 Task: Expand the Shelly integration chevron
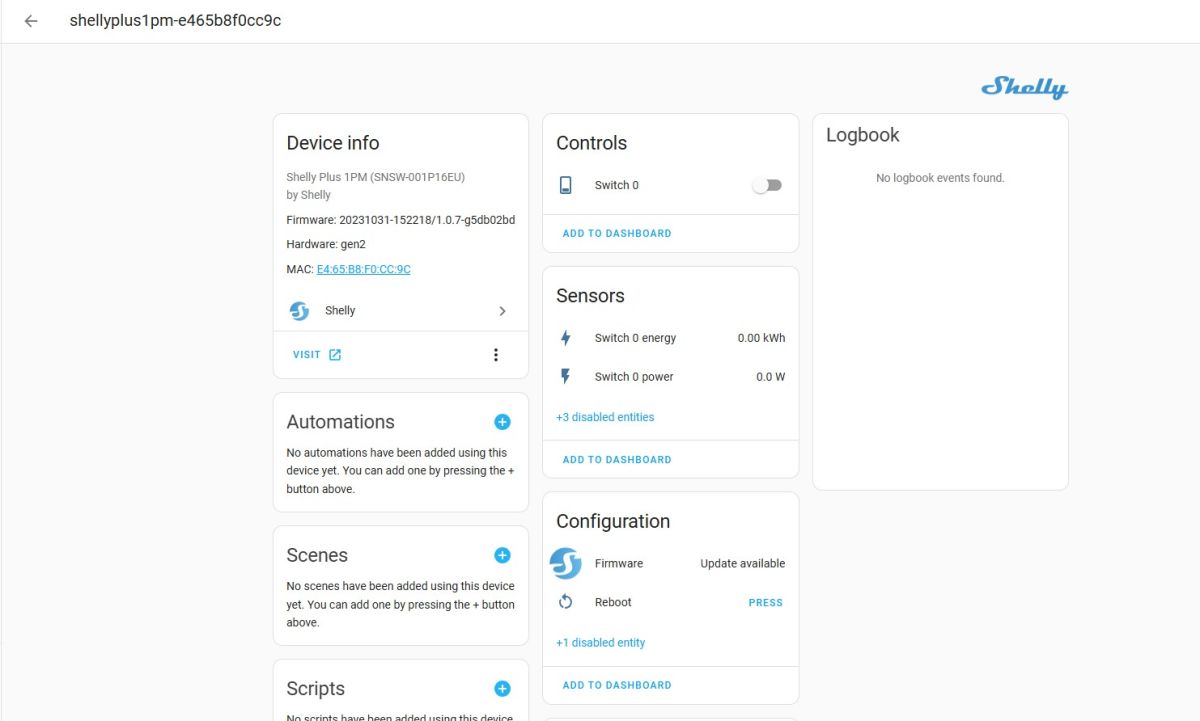pyautogui.click(x=502, y=311)
